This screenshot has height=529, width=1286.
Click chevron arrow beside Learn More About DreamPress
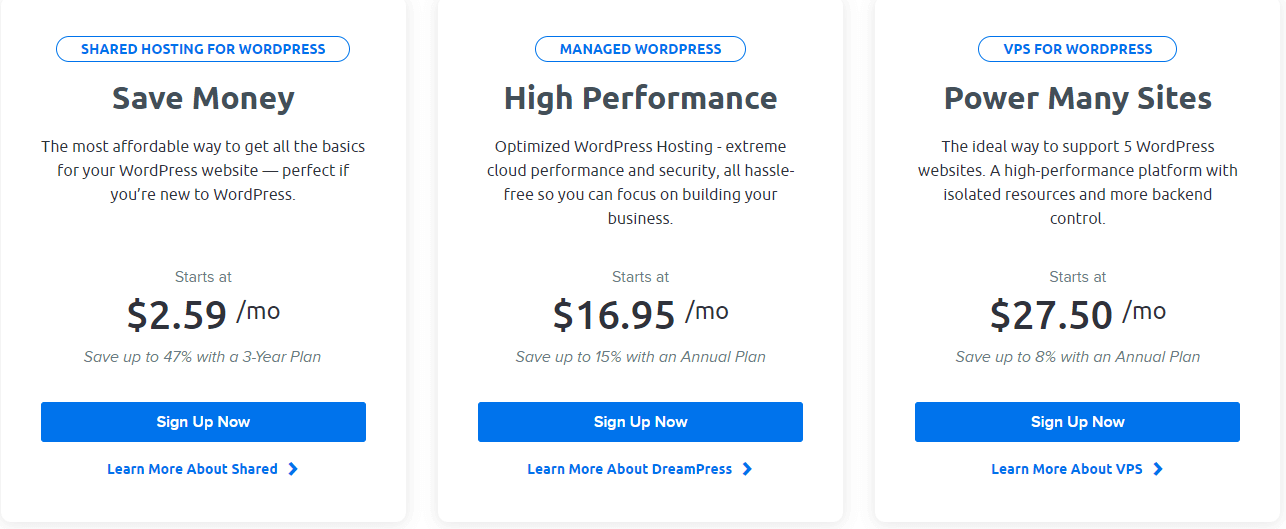[748, 469]
